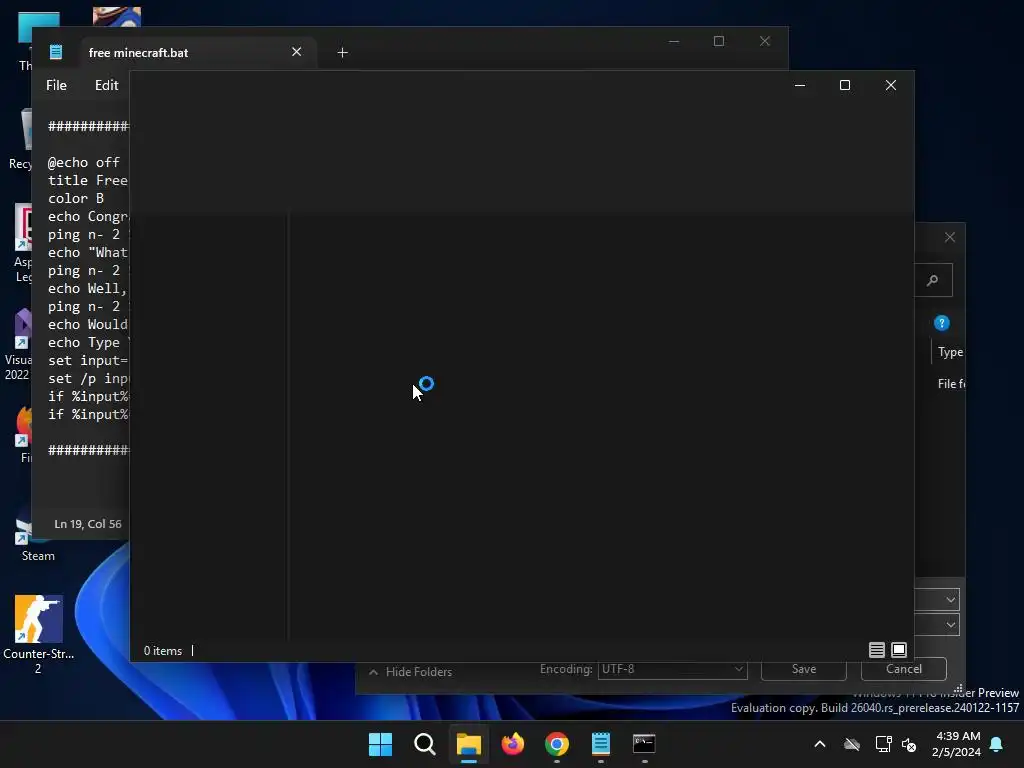Switch to Notepad from the taskbar
Image resolution: width=1024 pixels, height=768 pixels.
pyautogui.click(x=601, y=744)
